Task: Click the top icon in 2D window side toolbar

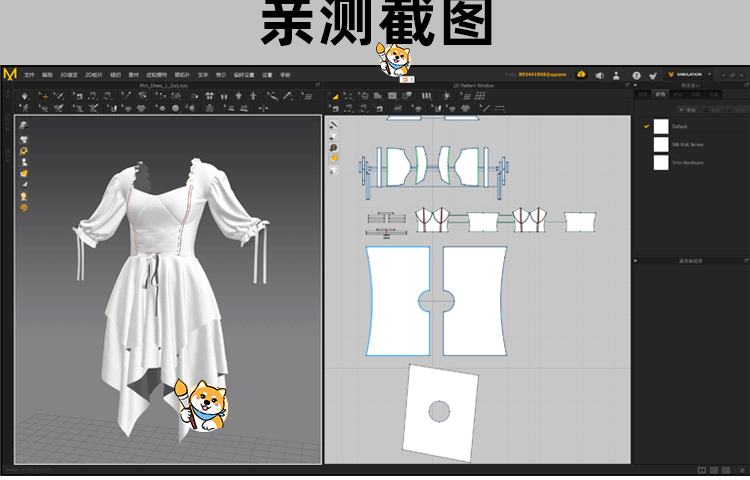Action: tap(333, 125)
